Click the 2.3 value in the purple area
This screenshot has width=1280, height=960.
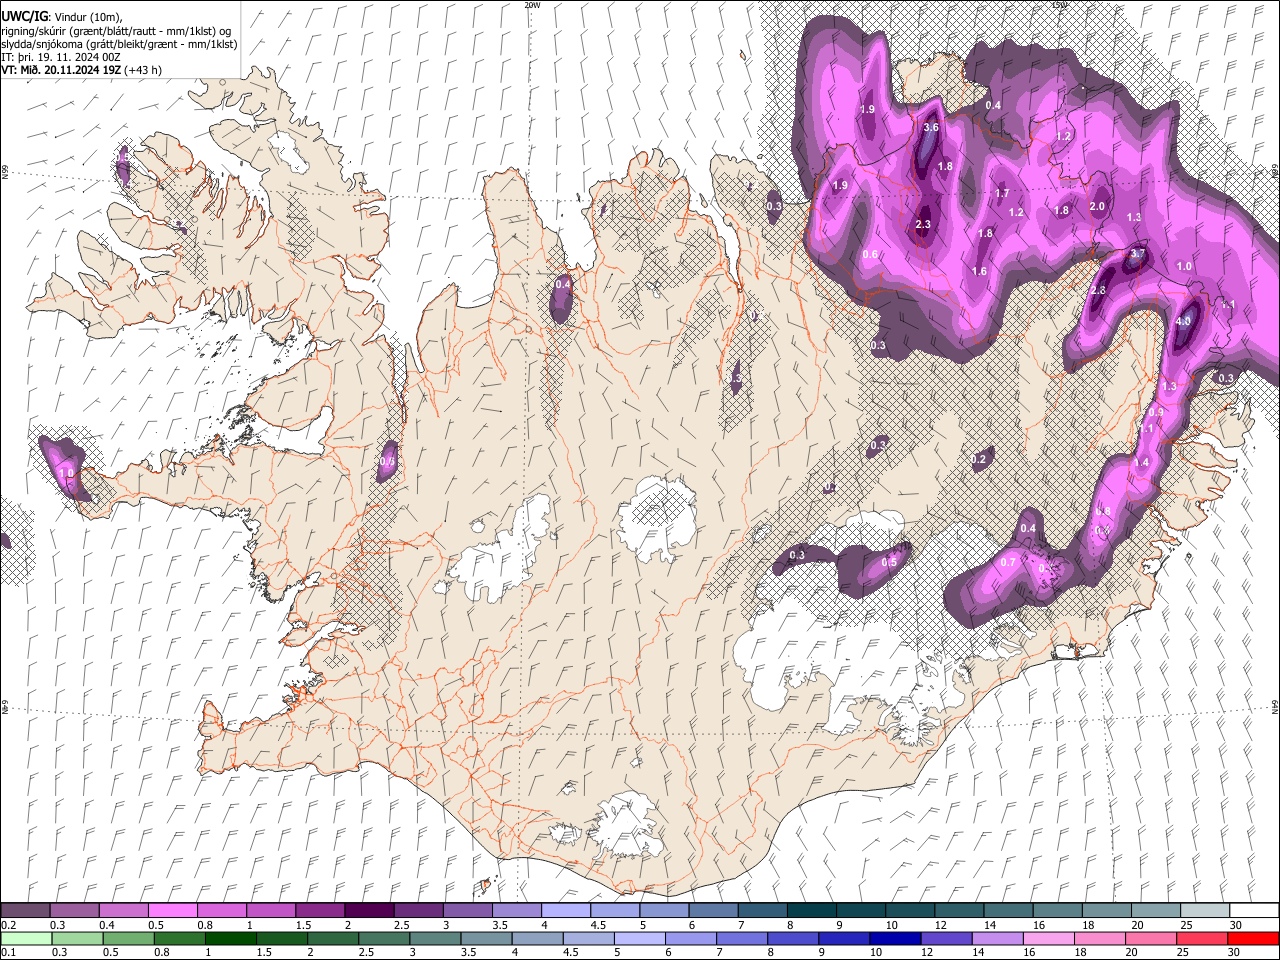(923, 225)
